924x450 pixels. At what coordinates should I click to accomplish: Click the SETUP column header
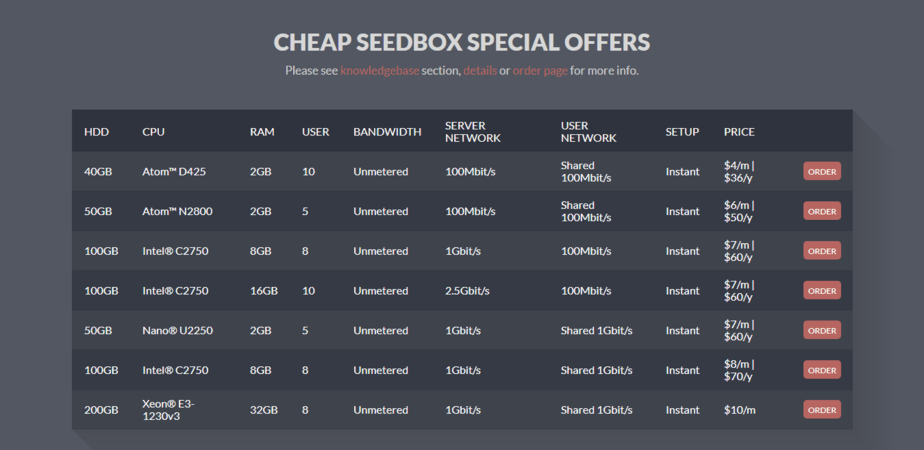click(682, 132)
